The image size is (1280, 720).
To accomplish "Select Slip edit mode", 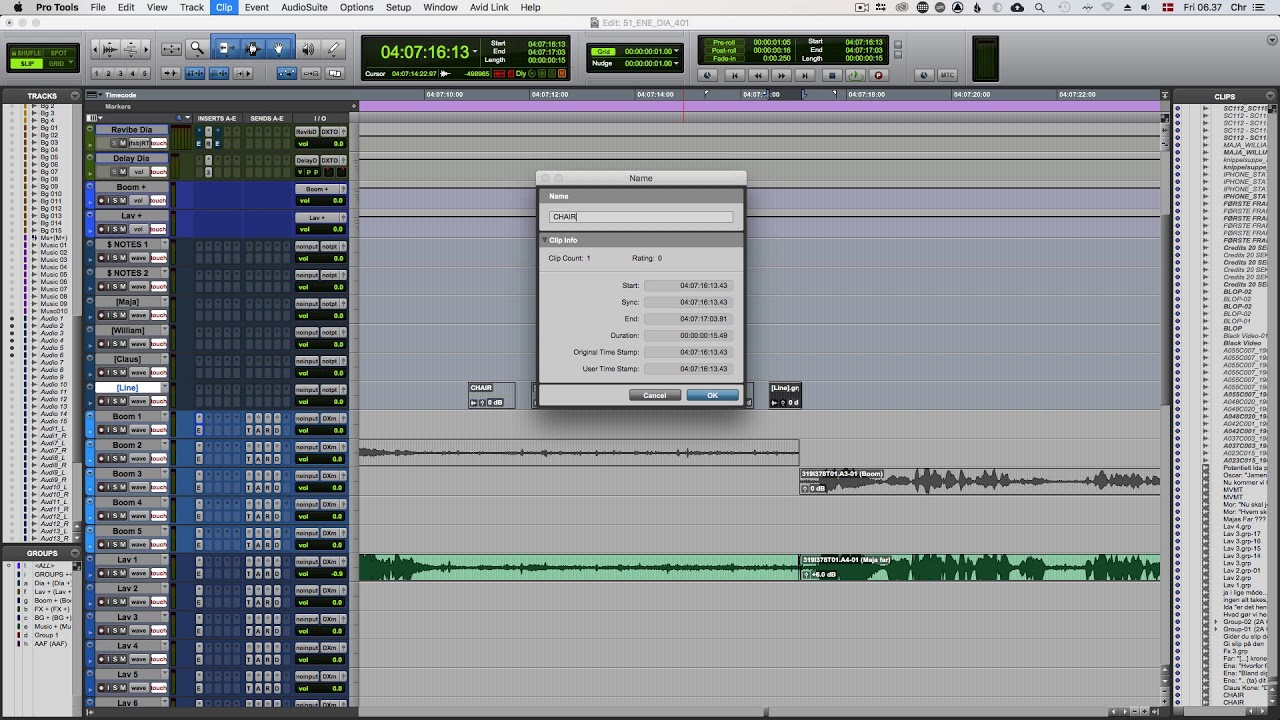I will (27, 63).
